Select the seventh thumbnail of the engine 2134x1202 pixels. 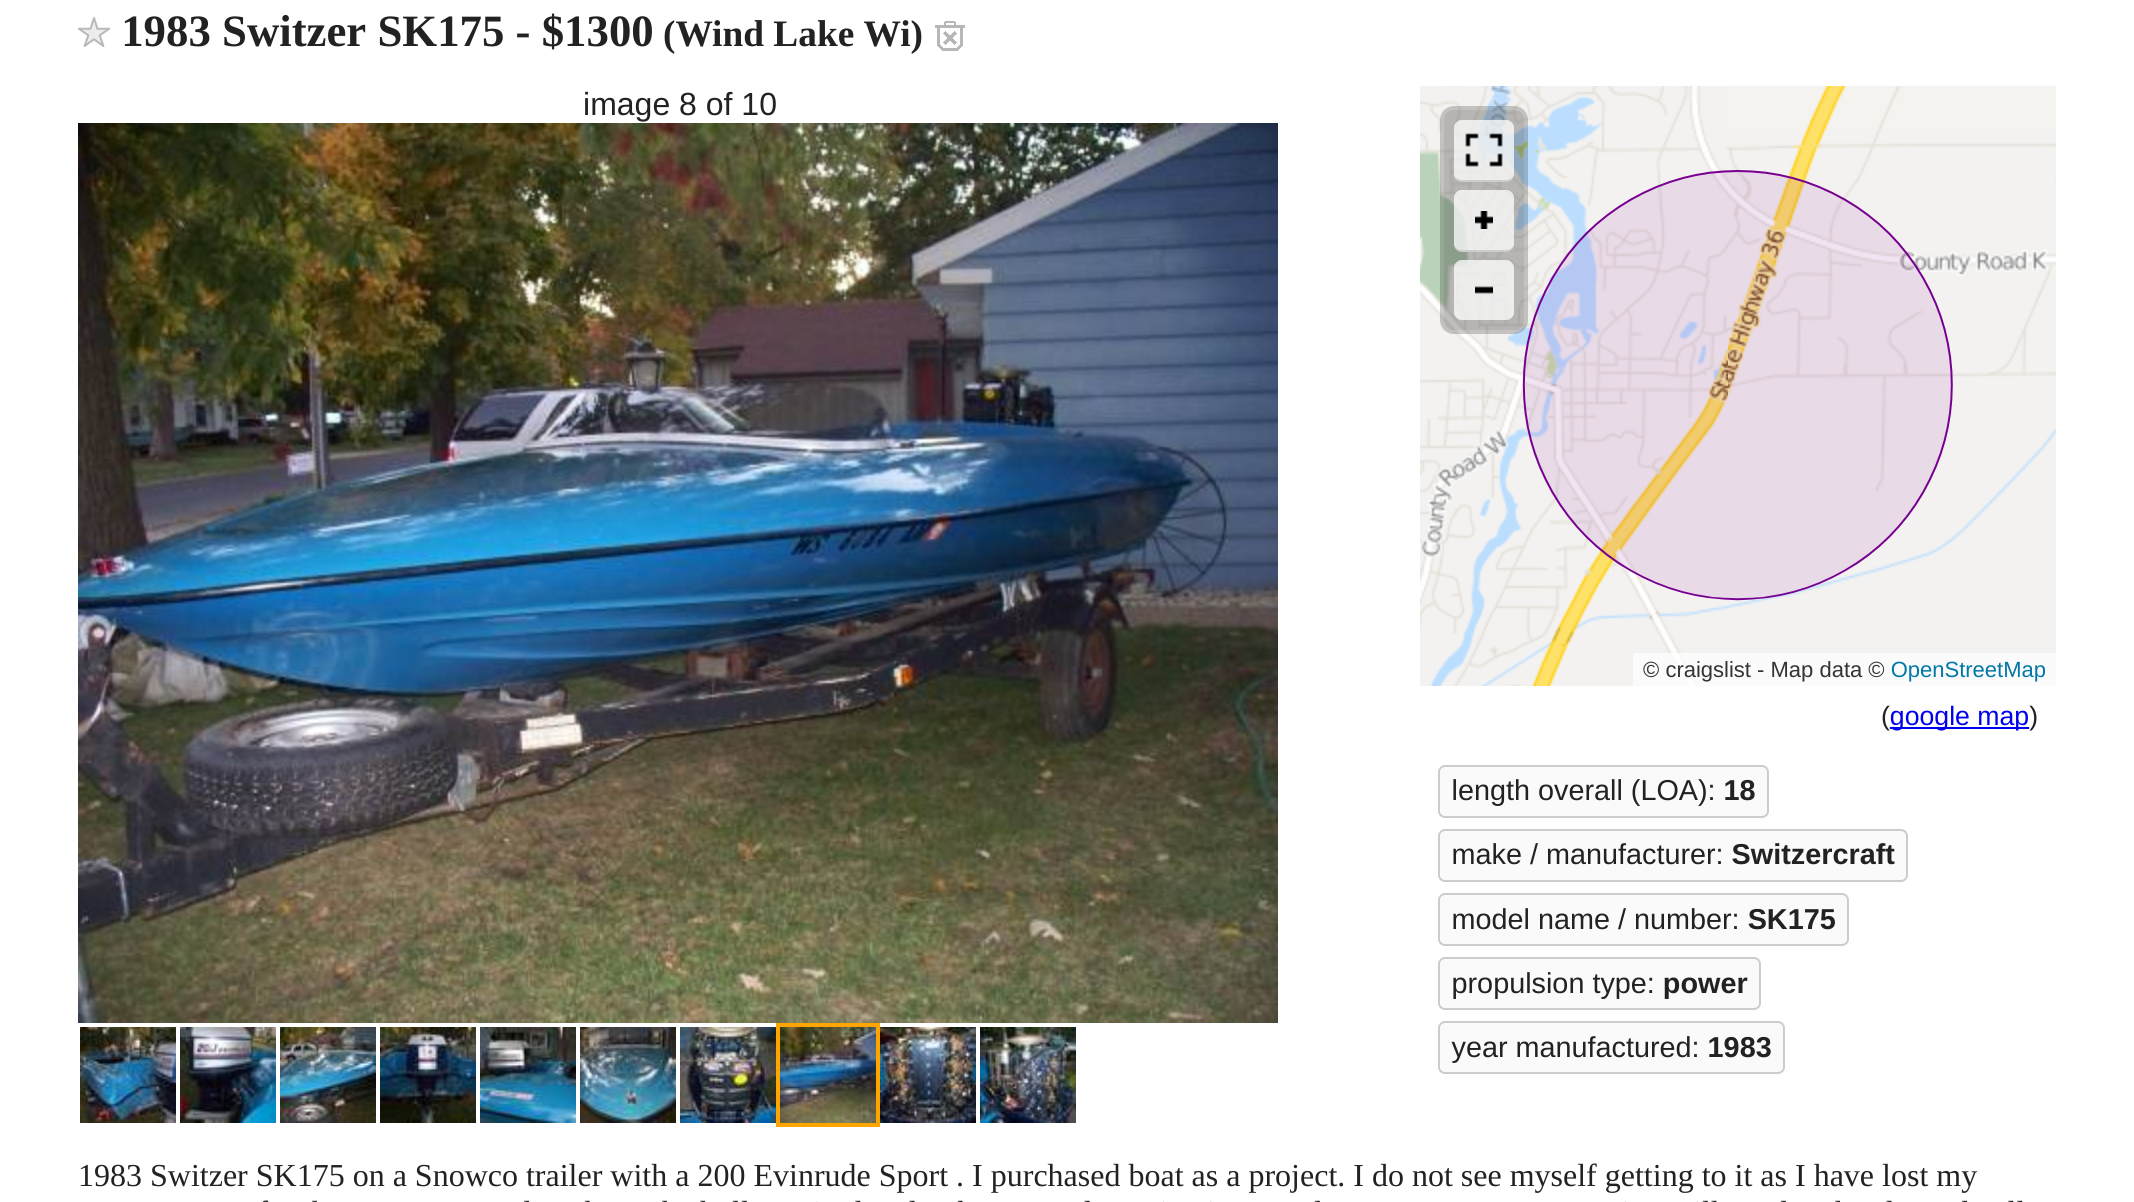pyautogui.click(x=728, y=1075)
